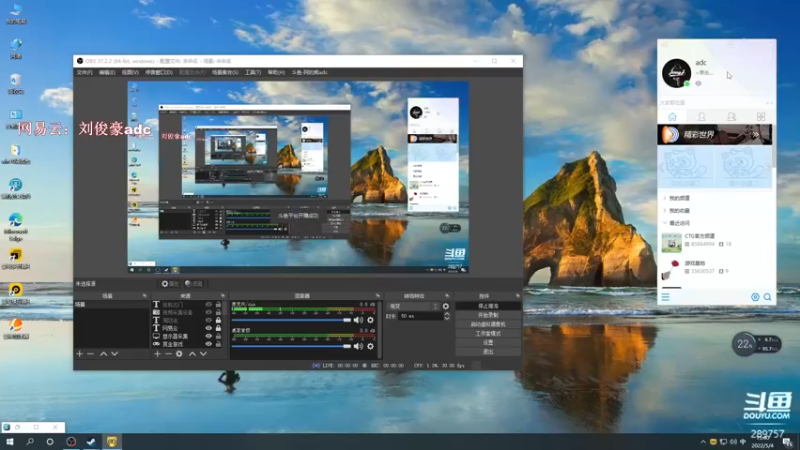800x450 pixels.
Task: Show next card with right carousel arrow
Action: click(x=769, y=167)
